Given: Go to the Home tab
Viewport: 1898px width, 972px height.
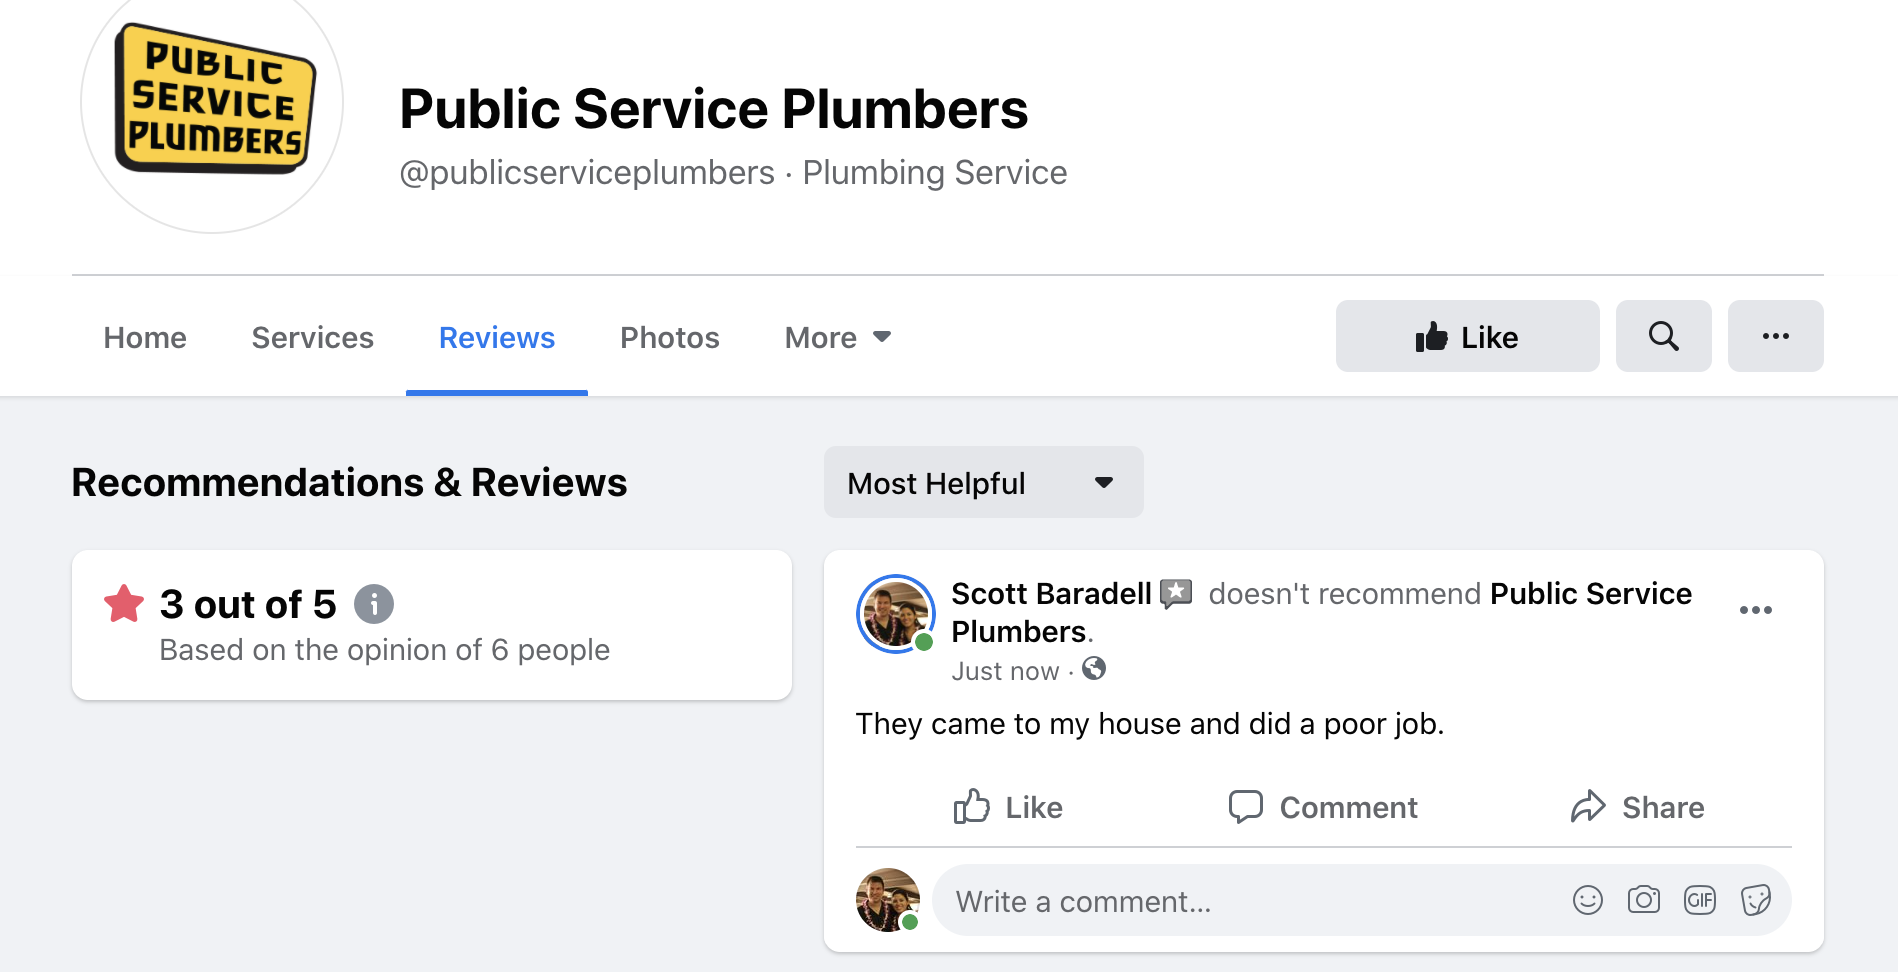Looking at the screenshot, I should pyautogui.click(x=144, y=337).
